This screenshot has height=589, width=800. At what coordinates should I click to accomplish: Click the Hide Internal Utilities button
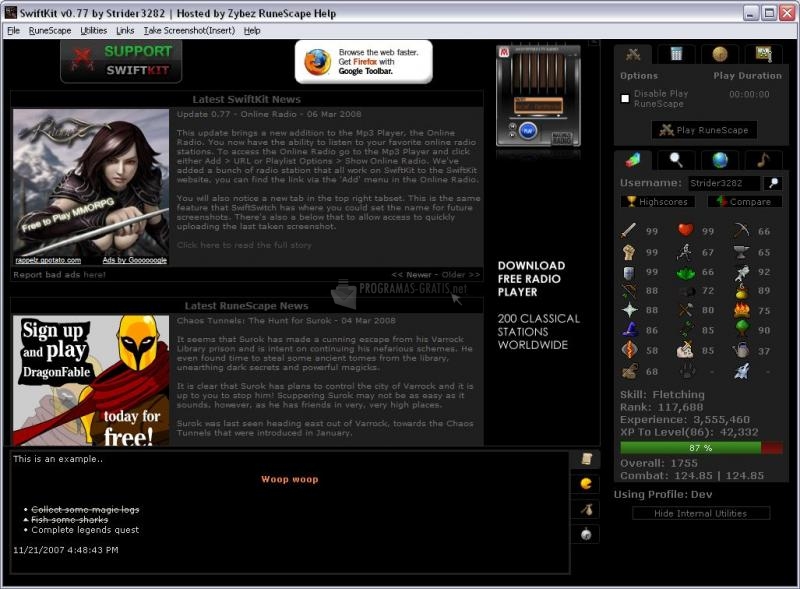701,513
